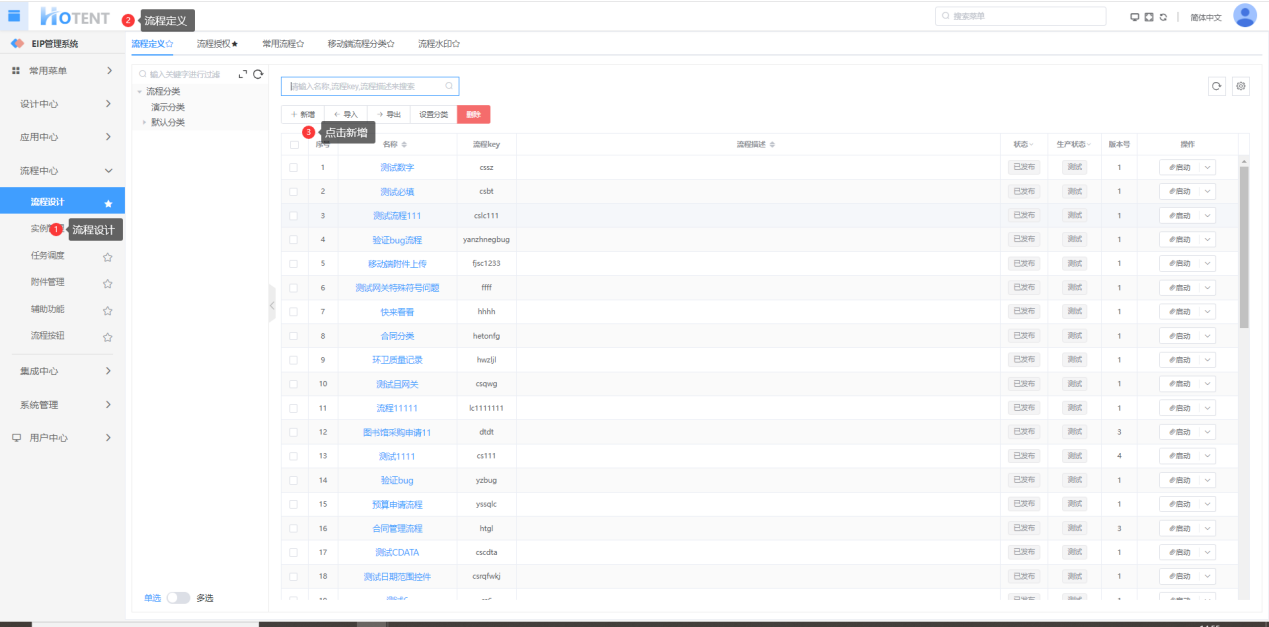This screenshot has width=1269, height=627.
Task: Switch to the 常用流程 tab
Action: click(x=283, y=44)
